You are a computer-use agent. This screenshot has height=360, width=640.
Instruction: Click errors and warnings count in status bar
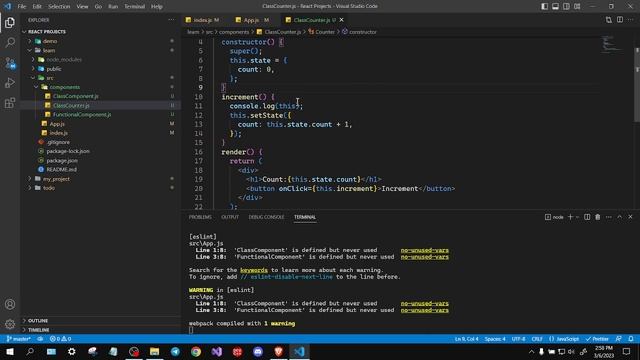pos(60,339)
